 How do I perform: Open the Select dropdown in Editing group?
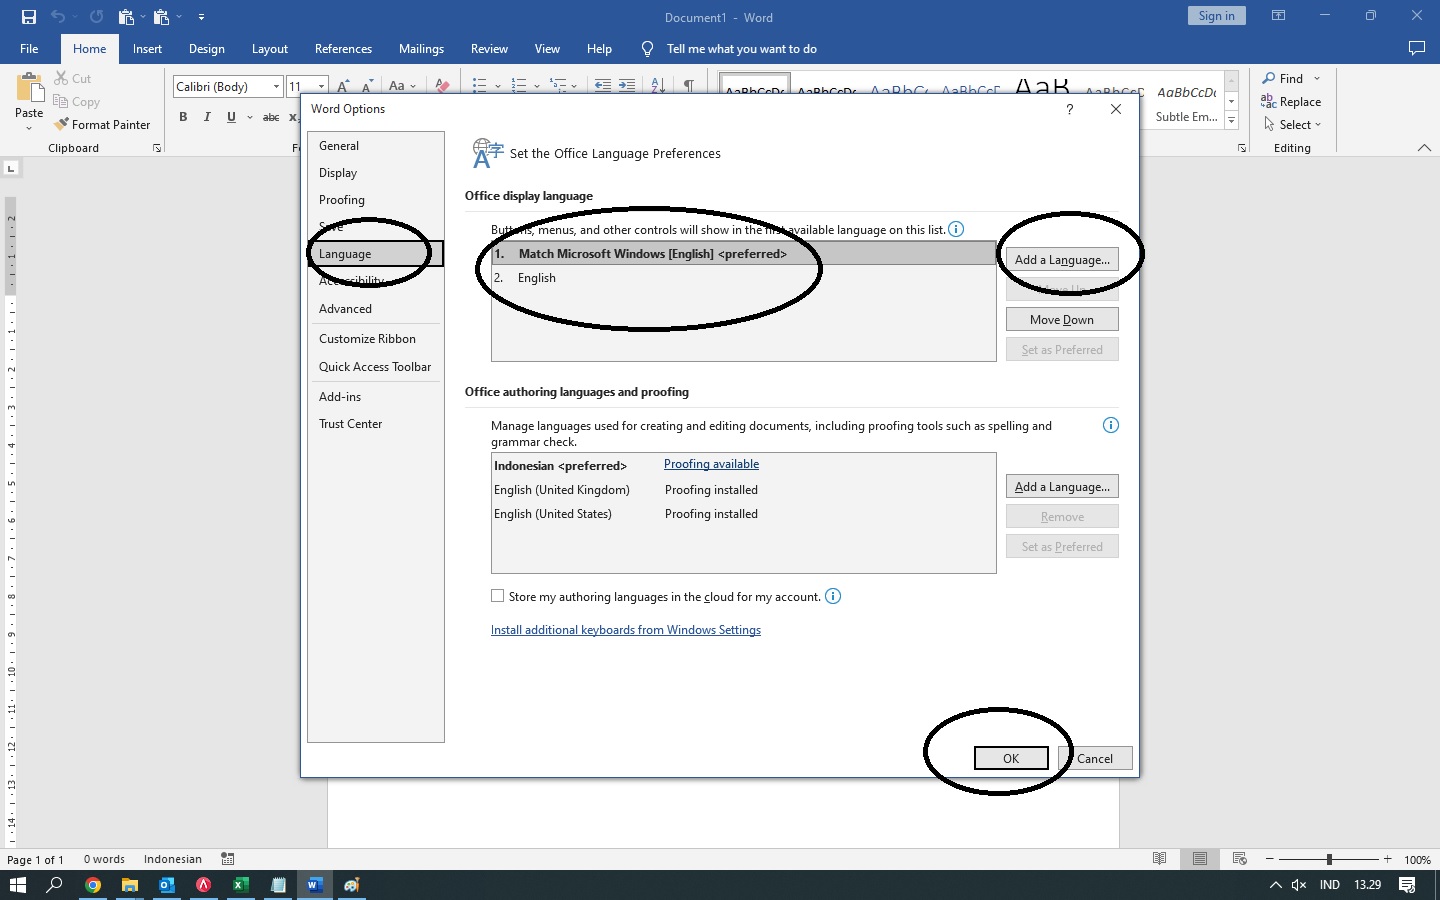[x=1293, y=125]
